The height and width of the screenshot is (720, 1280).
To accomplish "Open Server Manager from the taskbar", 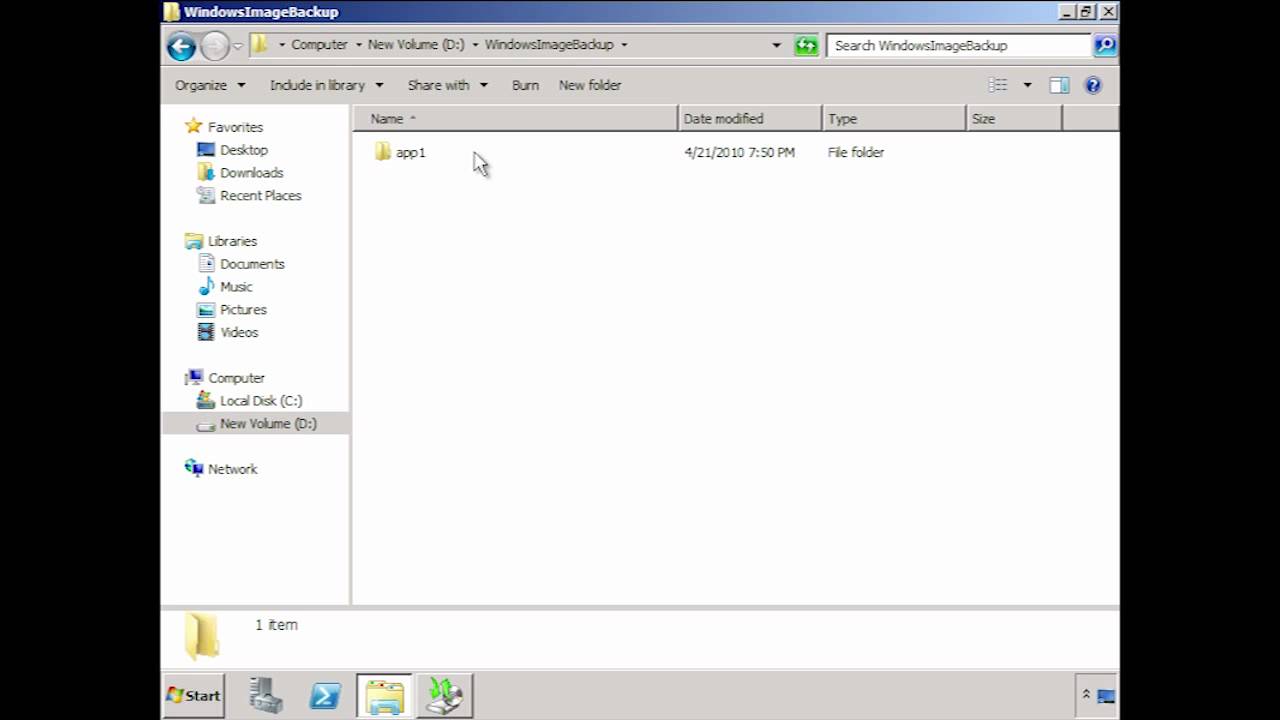I will (265, 695).
